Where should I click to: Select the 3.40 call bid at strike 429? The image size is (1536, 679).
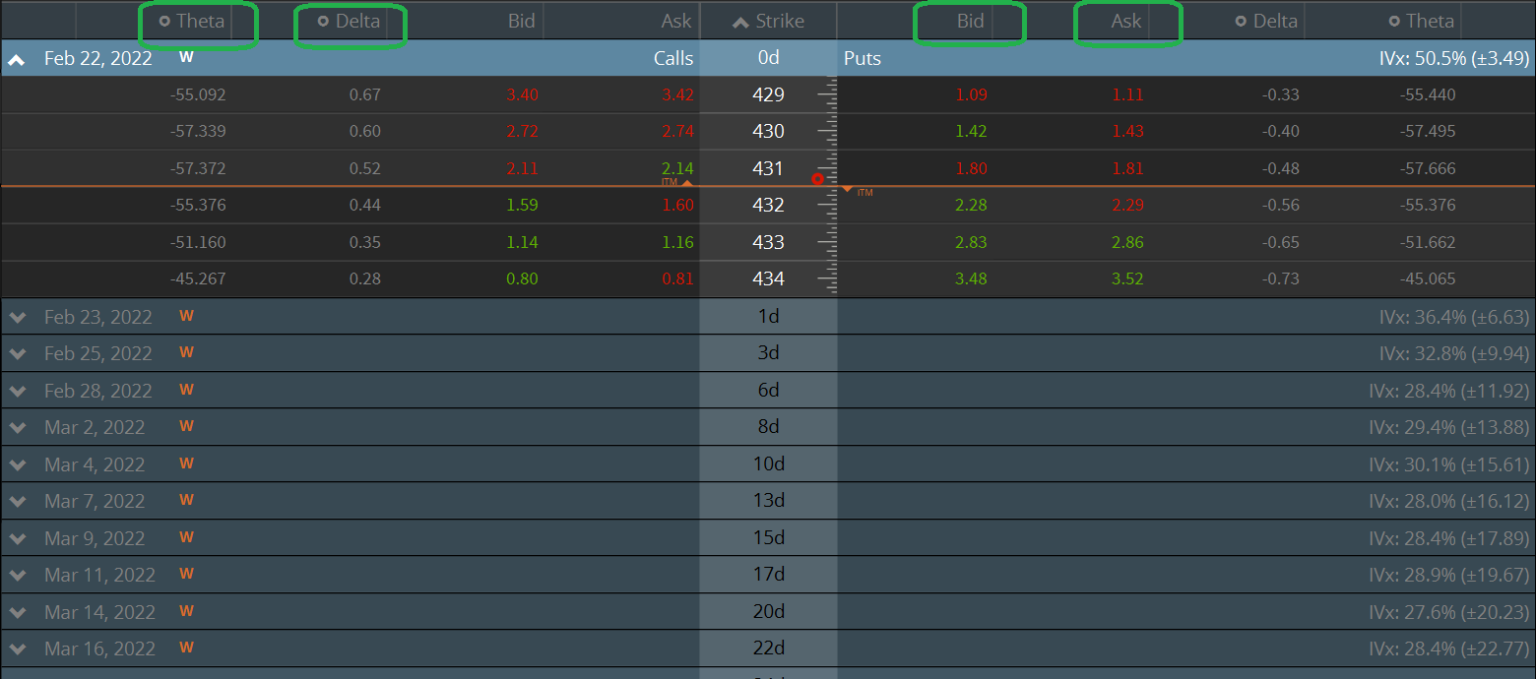[522, 95]
